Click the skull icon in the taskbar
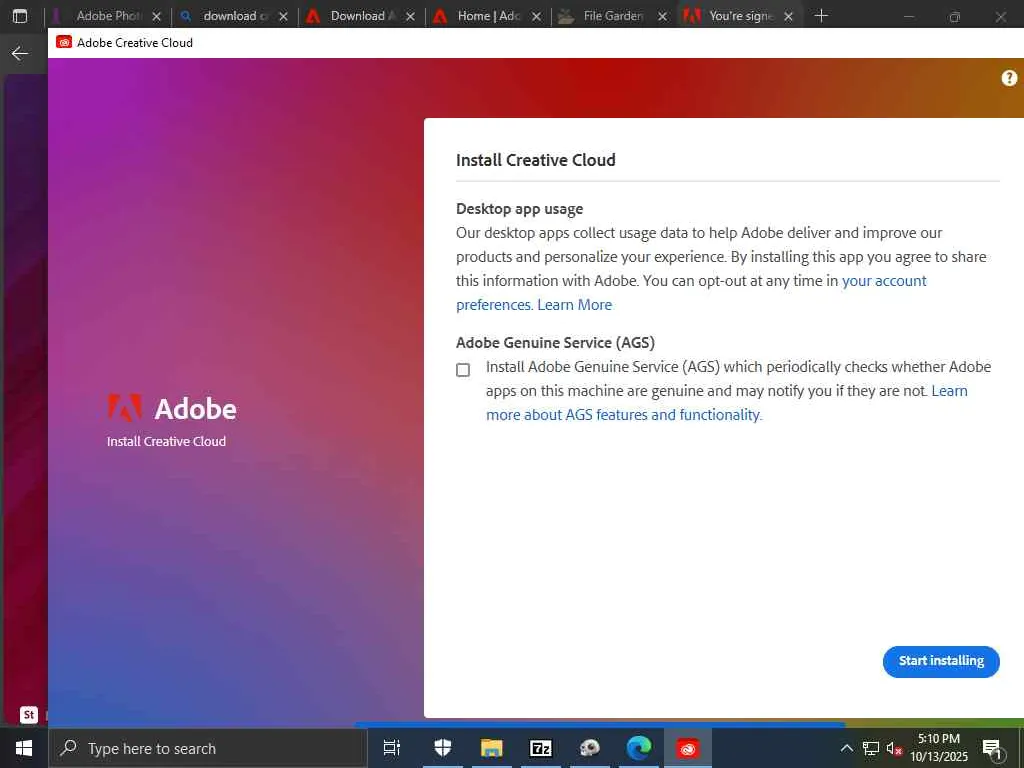The width and height of the screenshot is (1024, 768). point(590,748)
